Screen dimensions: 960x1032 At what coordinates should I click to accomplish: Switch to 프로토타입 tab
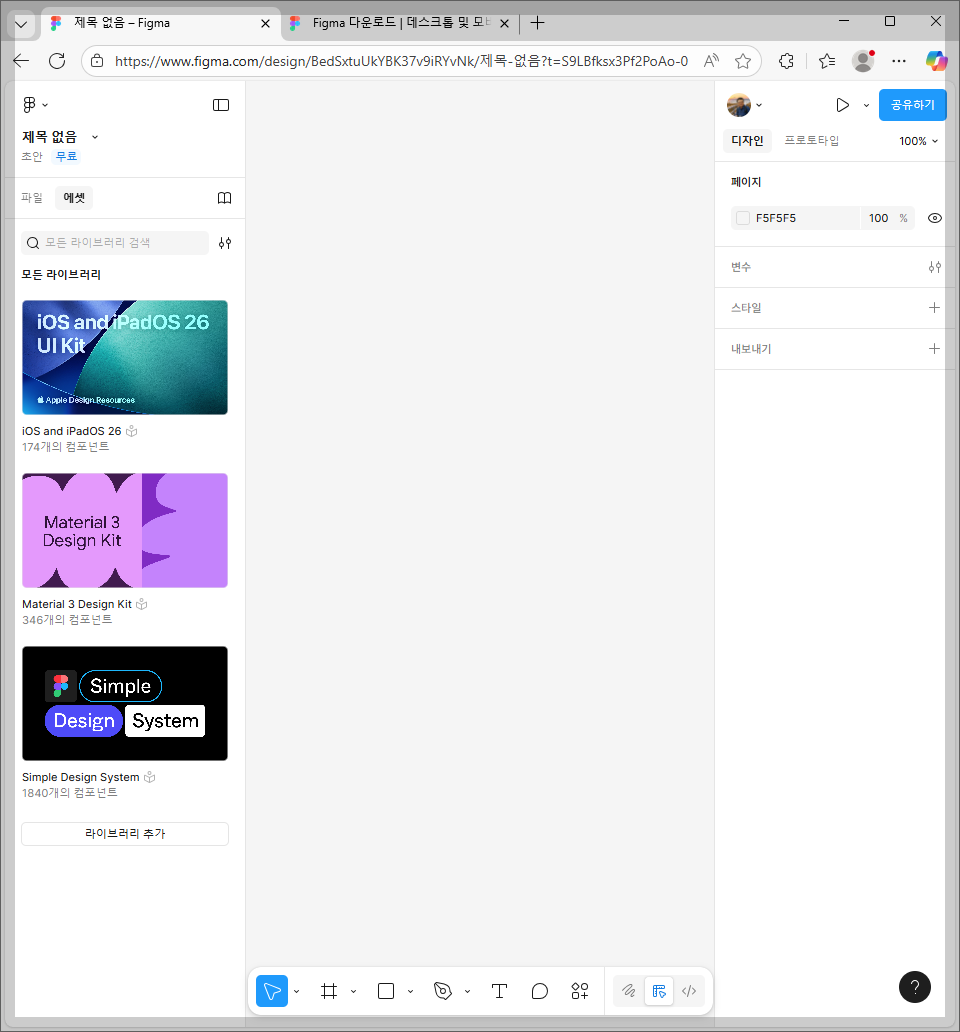pyautogui.click(x=811, y=141)
